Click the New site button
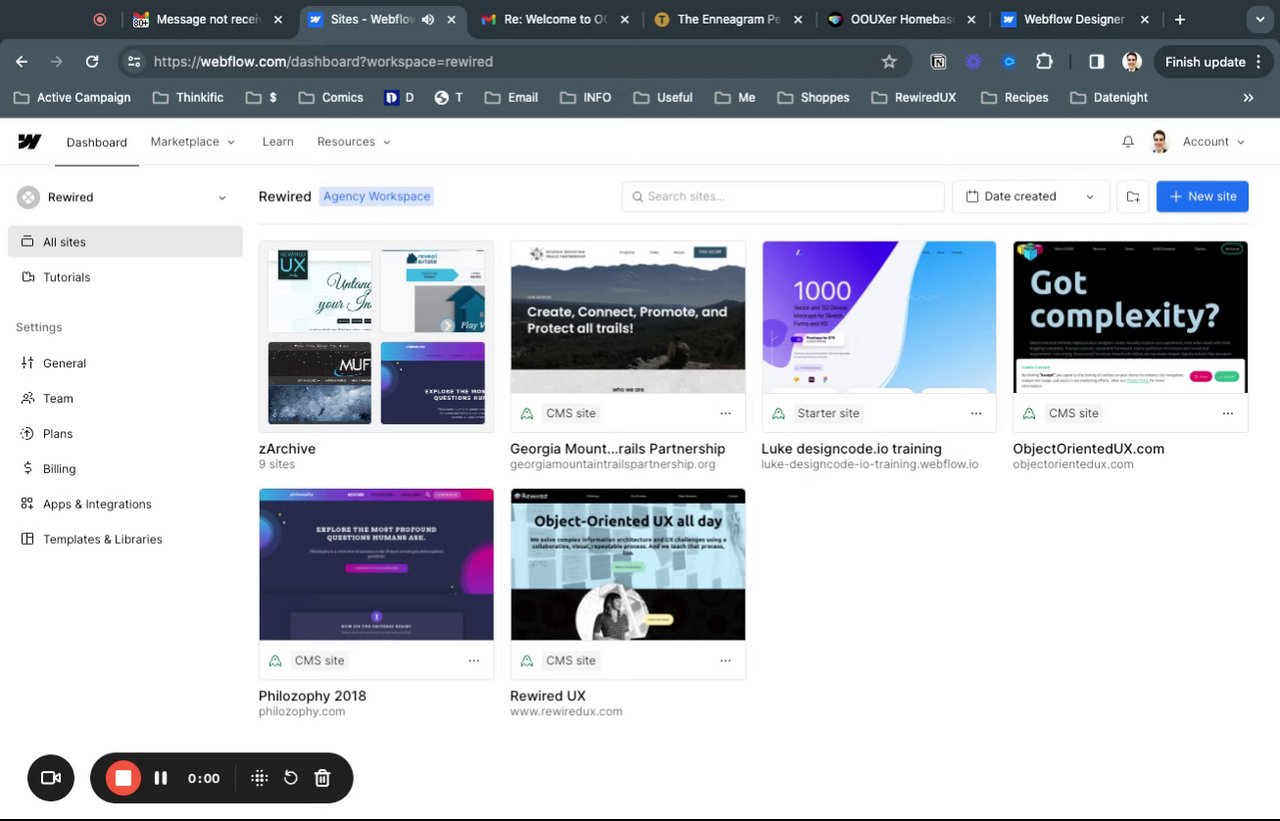Image resolution: width=1280 pixels, height=821 pixels. (x=1203, y=197)
